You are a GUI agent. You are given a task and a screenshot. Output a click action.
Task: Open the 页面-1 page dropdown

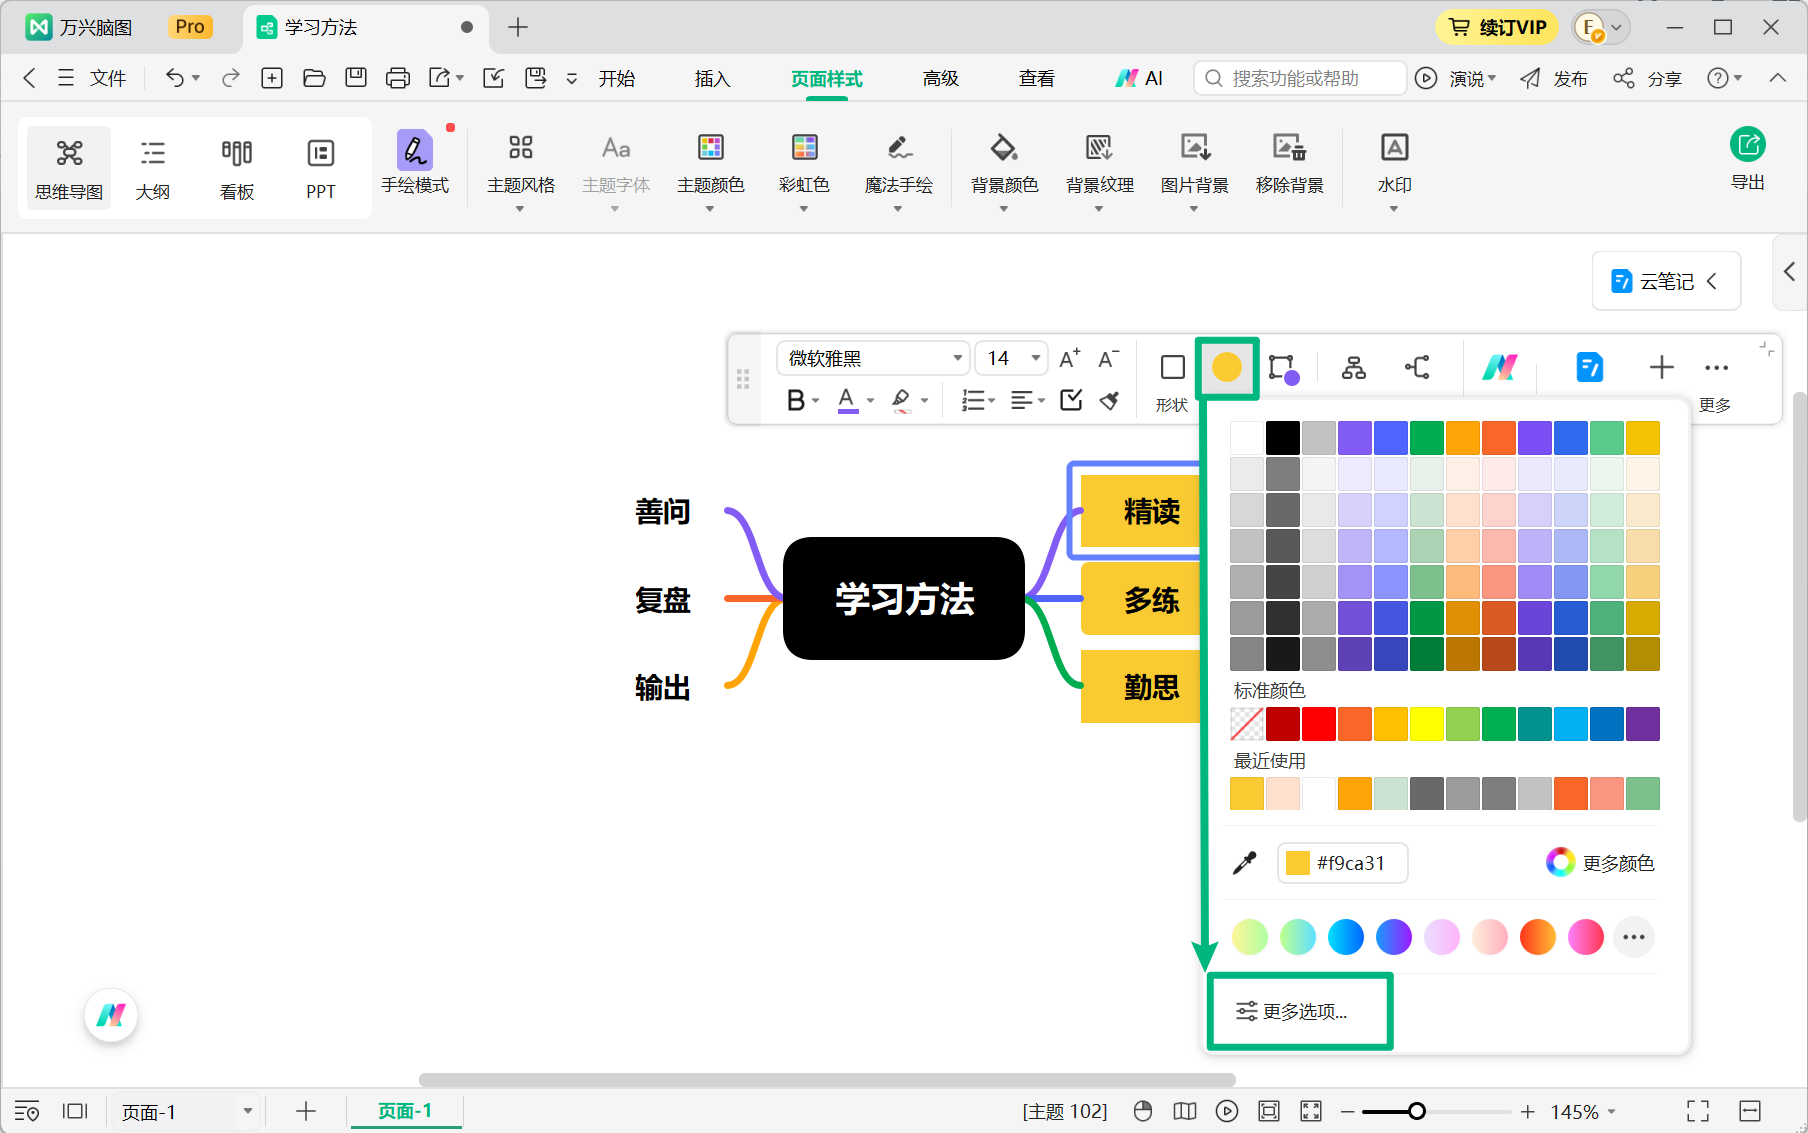(x=186, y=1112)
